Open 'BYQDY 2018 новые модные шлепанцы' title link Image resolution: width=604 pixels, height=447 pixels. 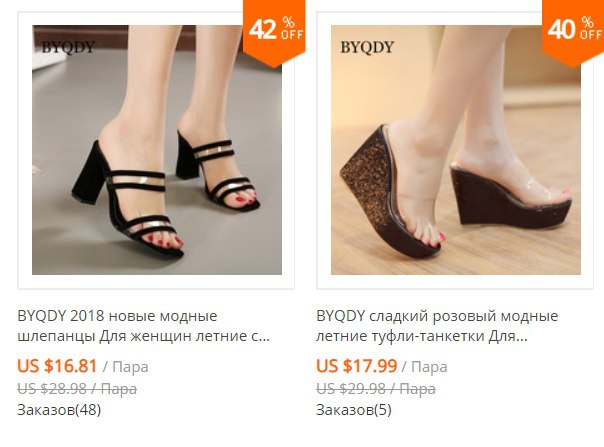click(x=144, y=326)
